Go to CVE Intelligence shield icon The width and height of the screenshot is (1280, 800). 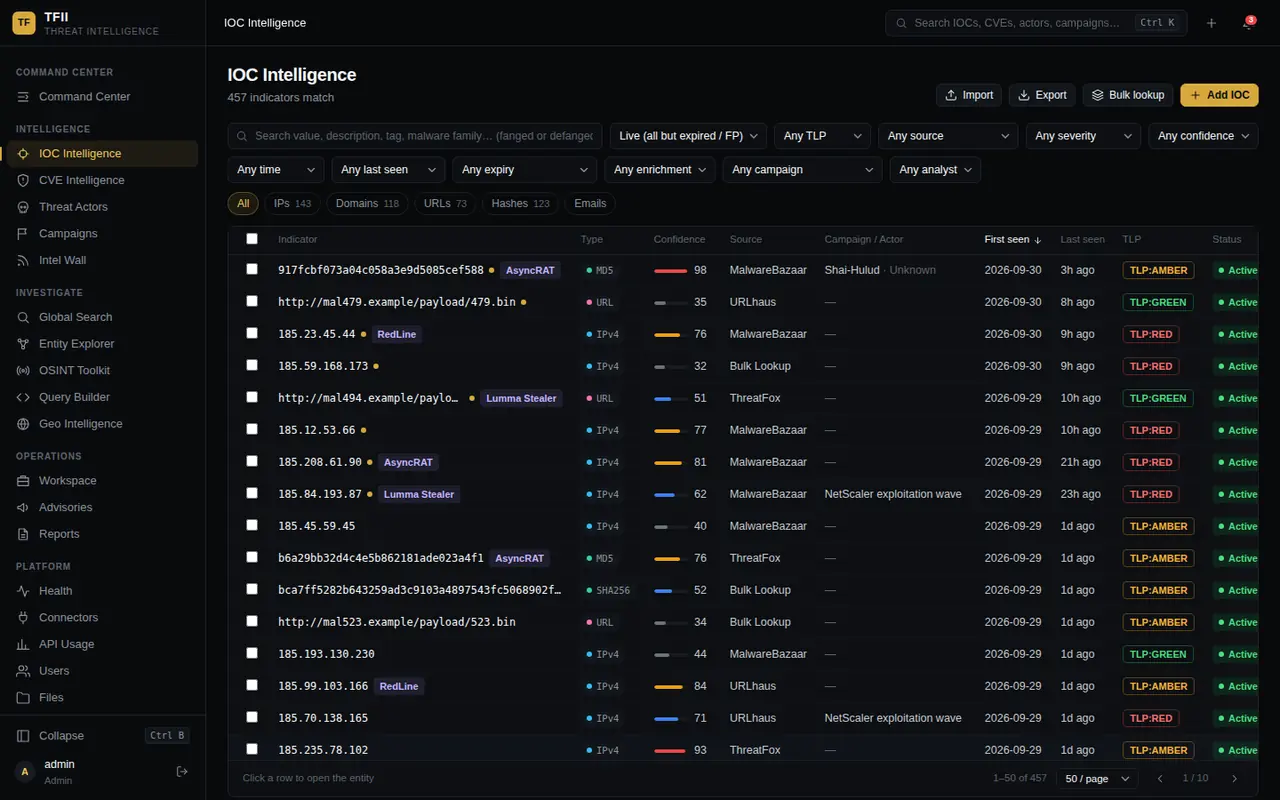(x=23, y=180)
